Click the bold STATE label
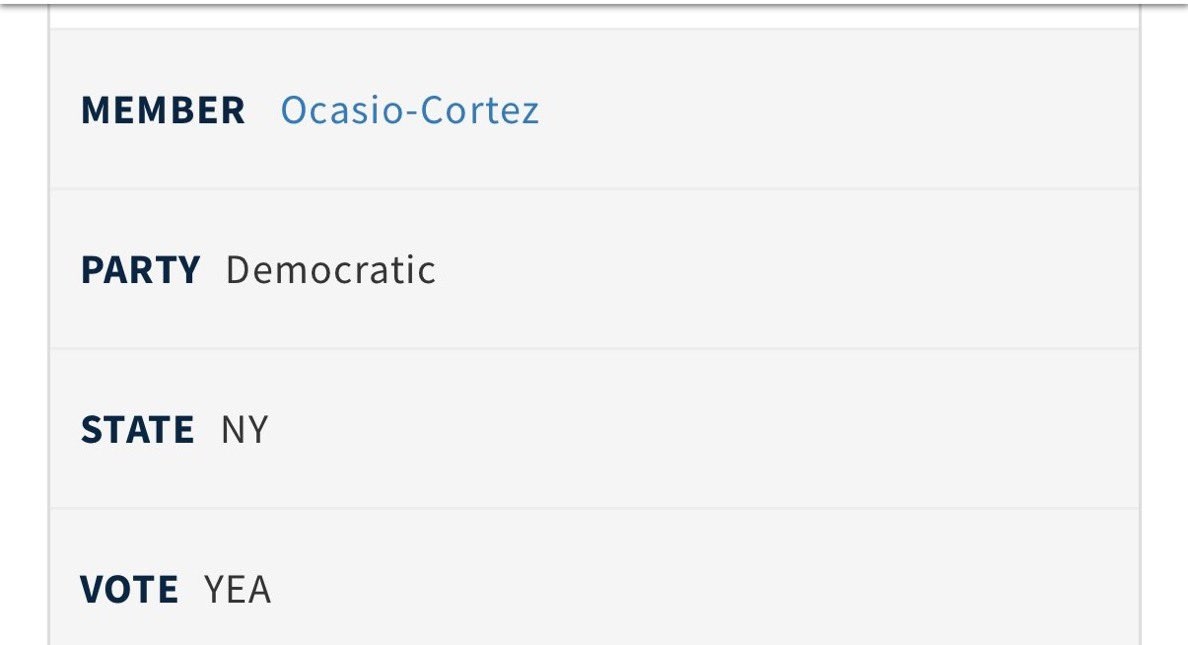Screen dimensions: 1188x645 tap(137, 430)
